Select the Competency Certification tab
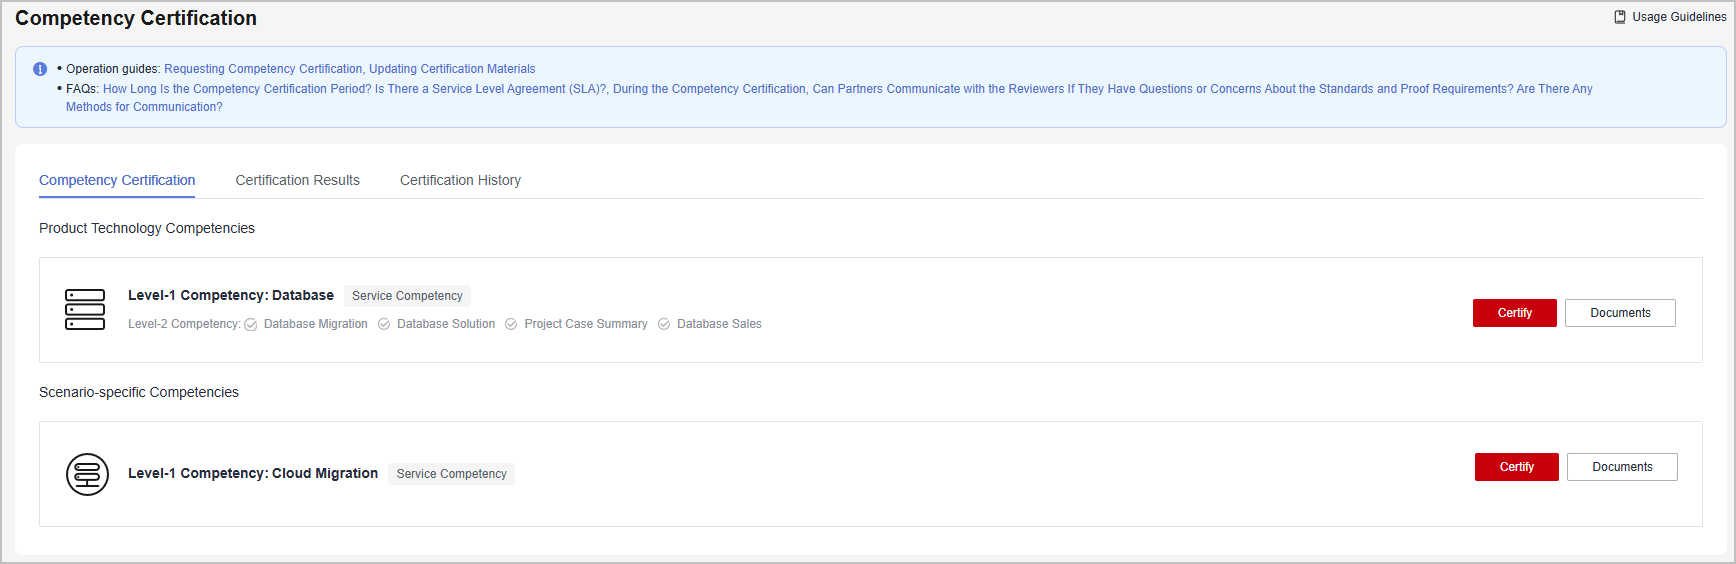 click(x=117, y=180)
